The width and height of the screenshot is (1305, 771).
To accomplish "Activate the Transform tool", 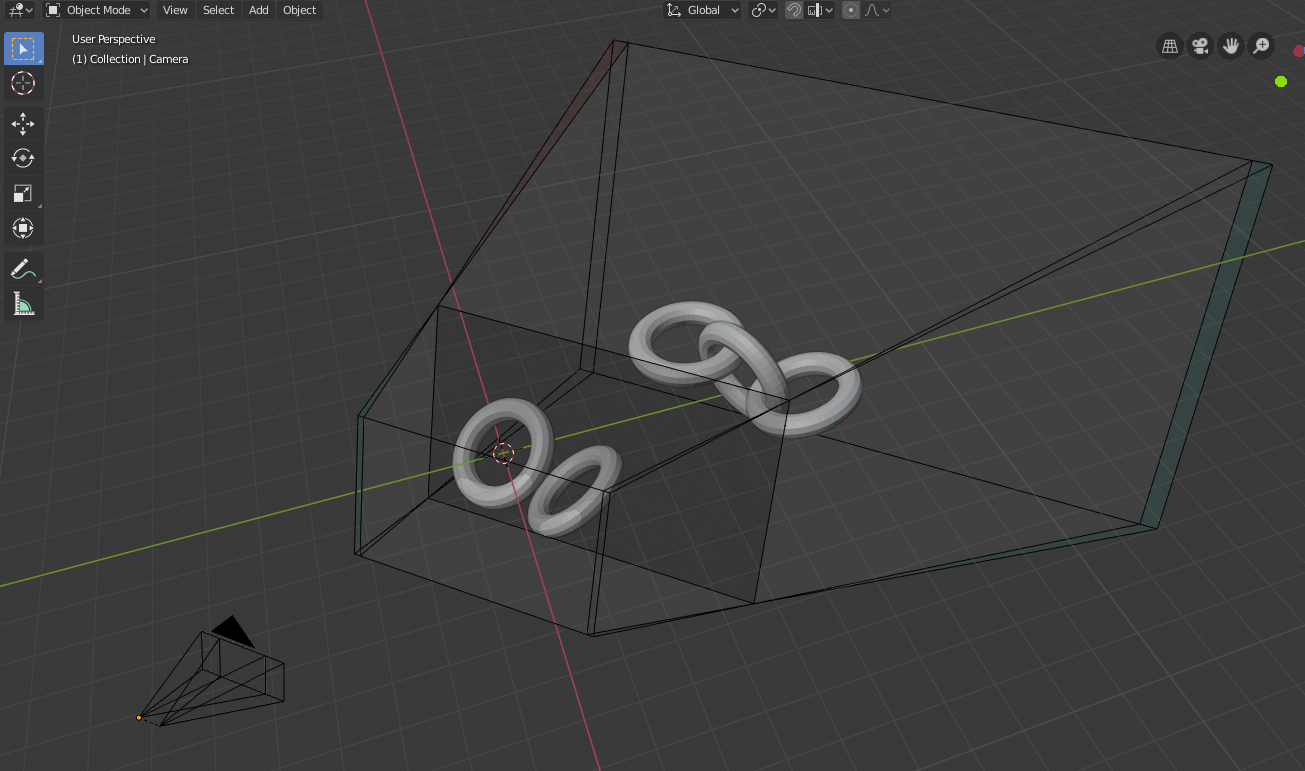I will pyautogui.click(x=23, y=229).
